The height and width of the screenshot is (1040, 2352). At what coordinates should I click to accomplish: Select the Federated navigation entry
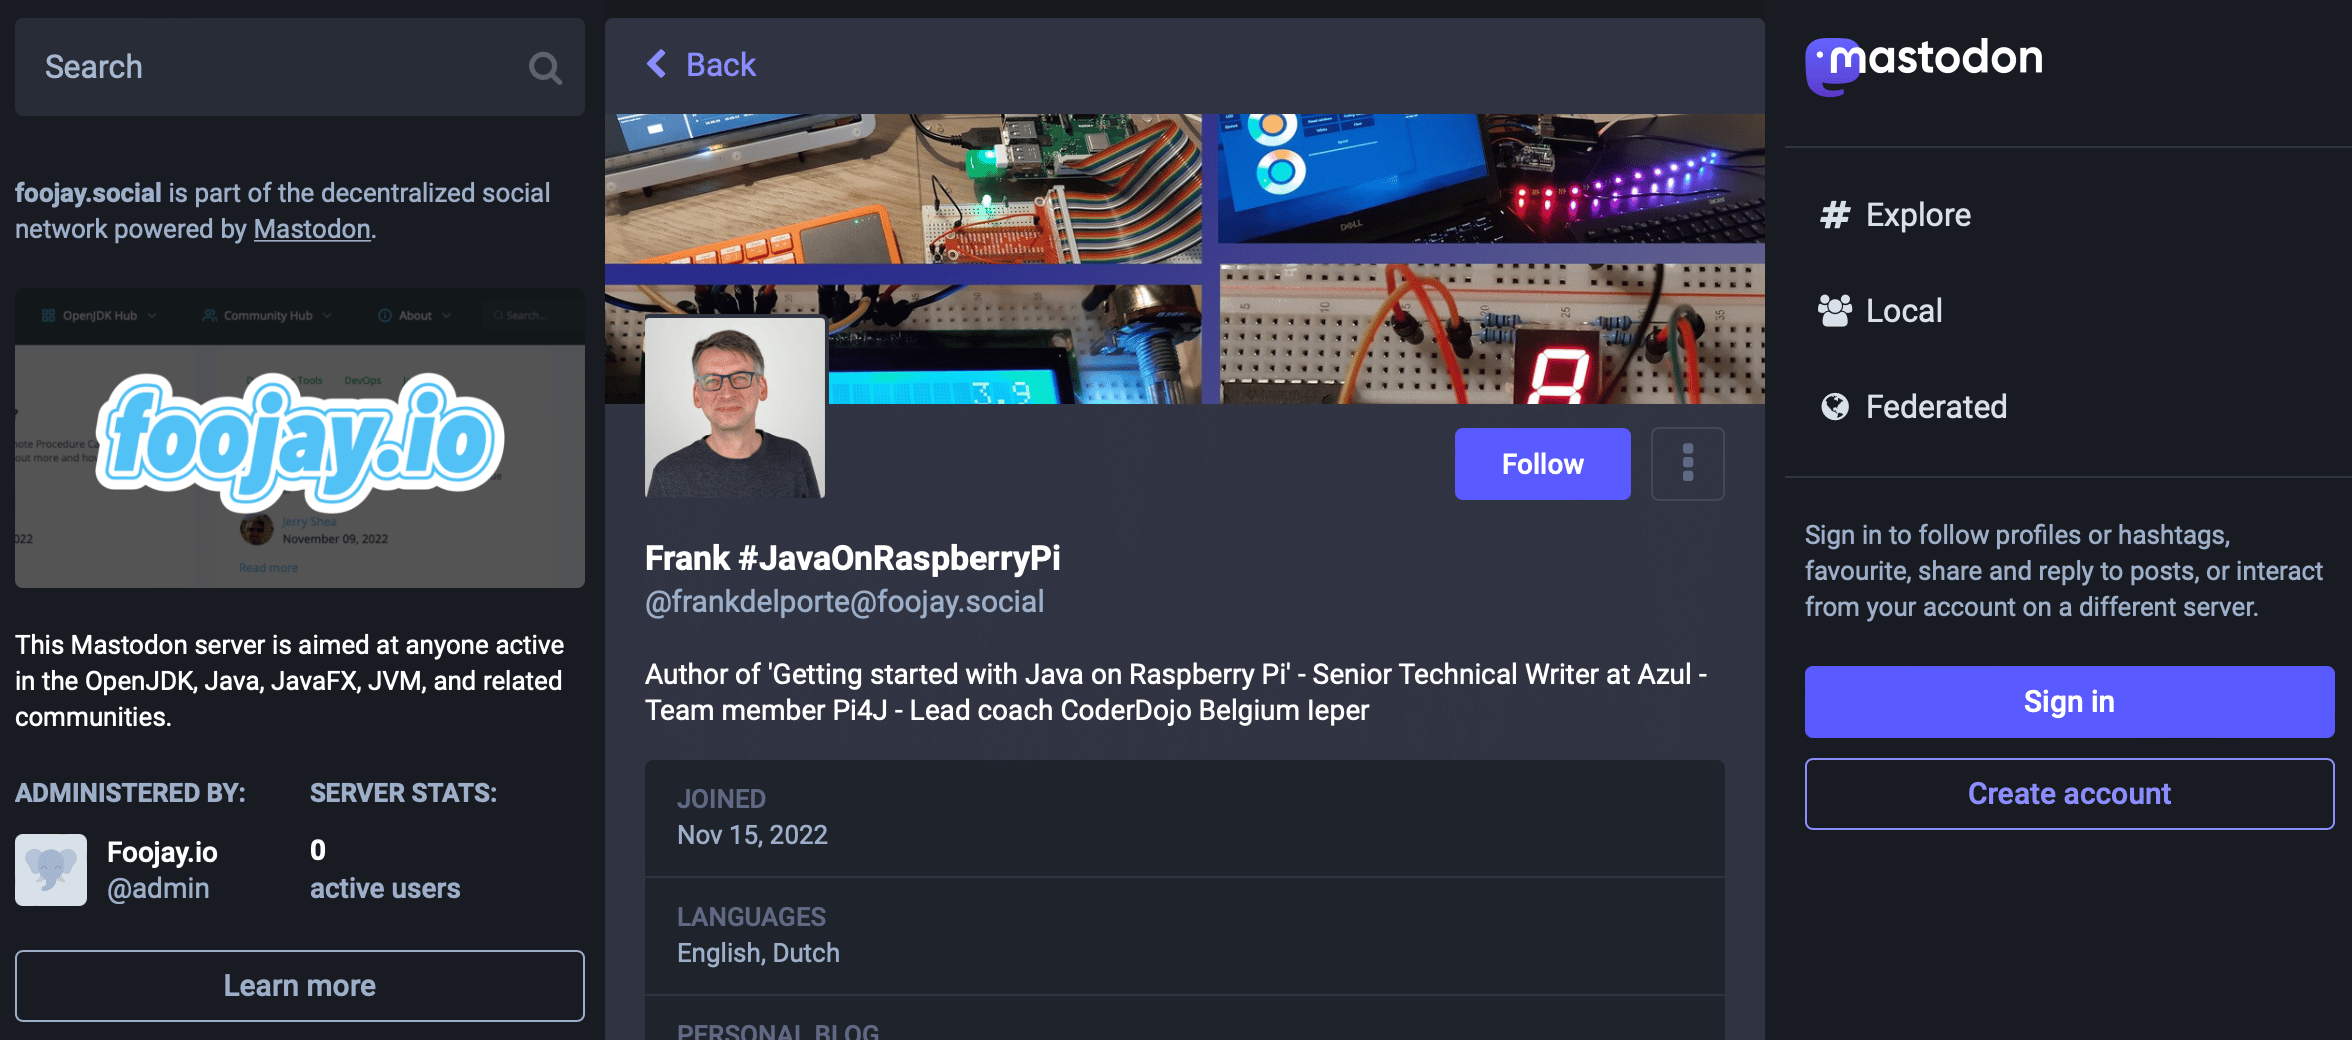click(1936, 406)
